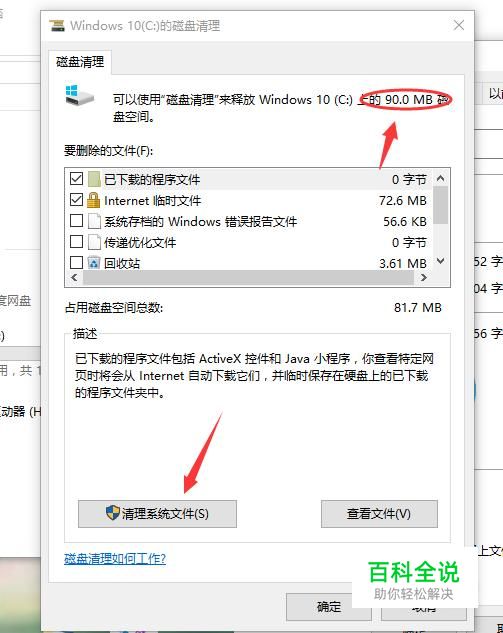
Task: Click the folder icon of 已下载的程序文件
Action: (x=94, y=179)
